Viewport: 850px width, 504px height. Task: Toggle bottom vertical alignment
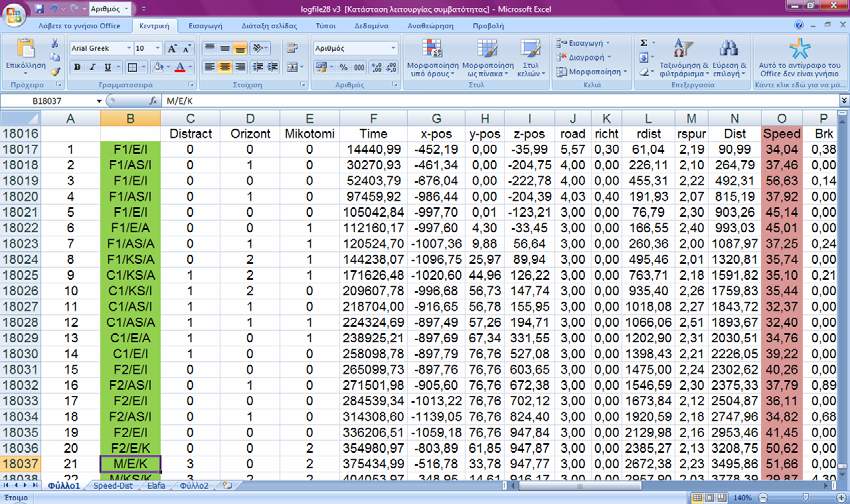tap(240, 49)
